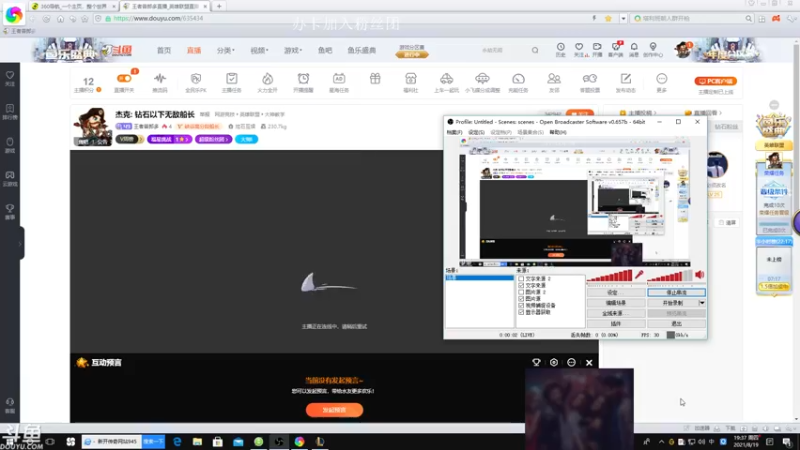The height and width of the screenshot is (450, 800).
Task: Open 消息 bell icon in header
Action: coord(634,47)
